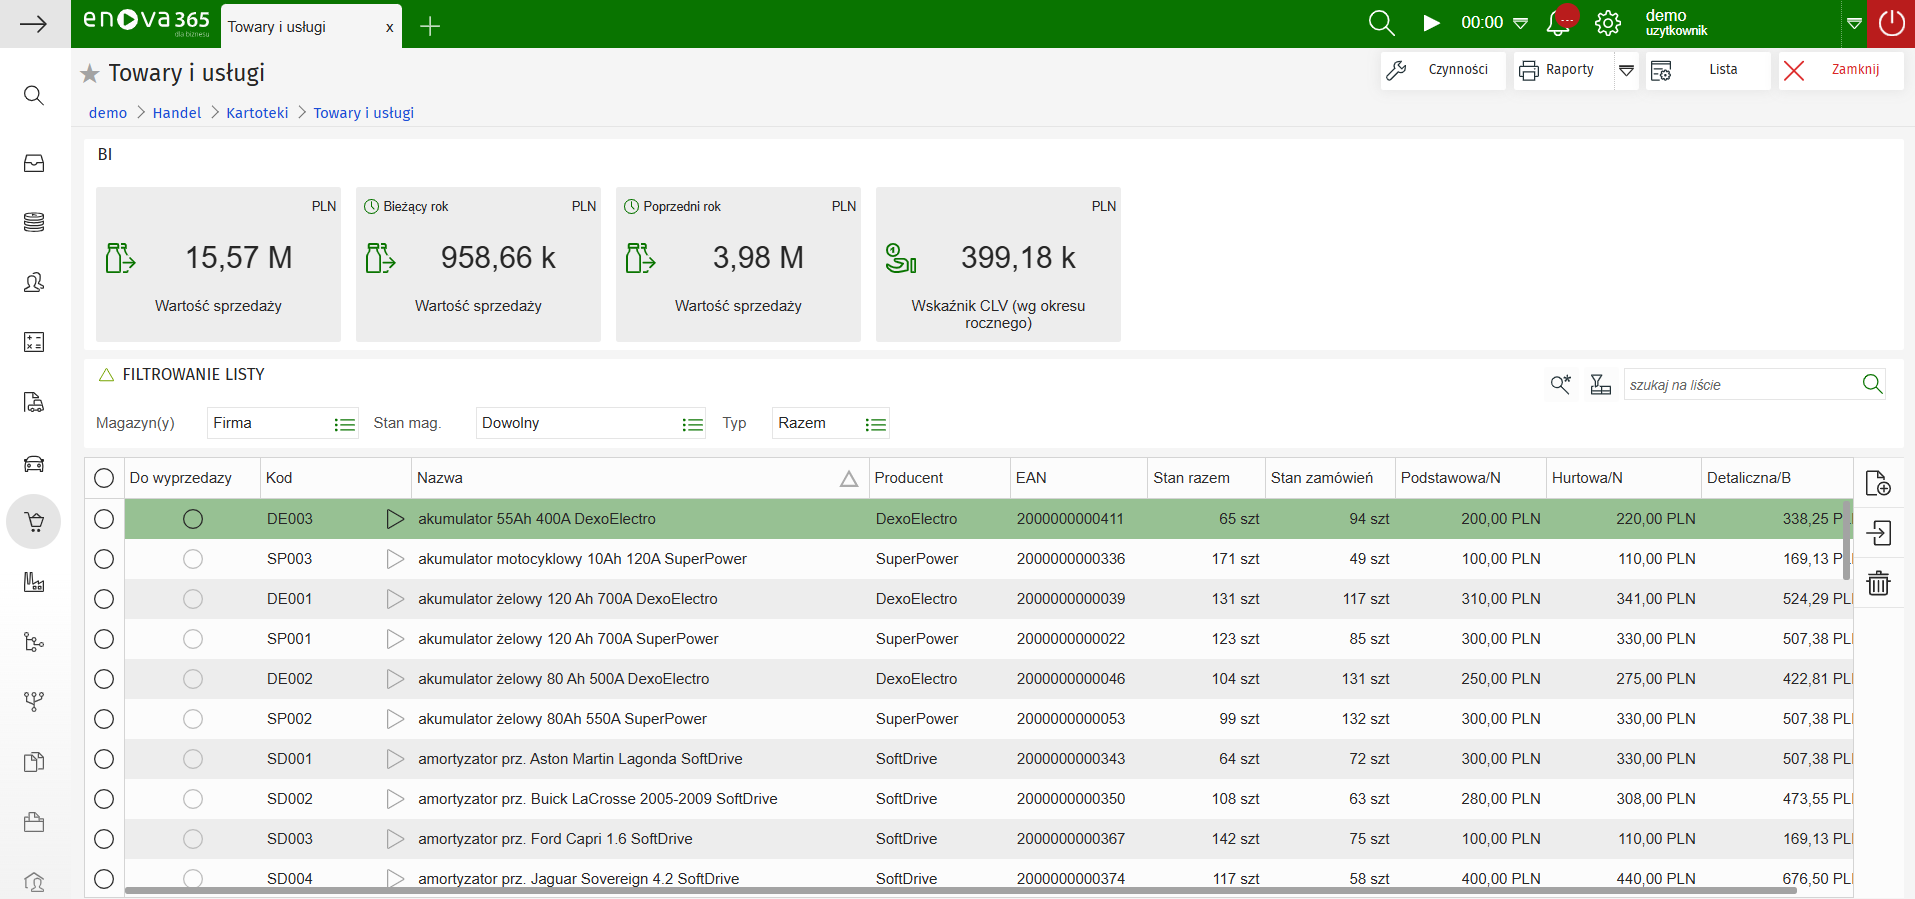This screenshot has height=899, width=1915.
Task: Click the notifications bell icon
Action: coord(1558,23)
